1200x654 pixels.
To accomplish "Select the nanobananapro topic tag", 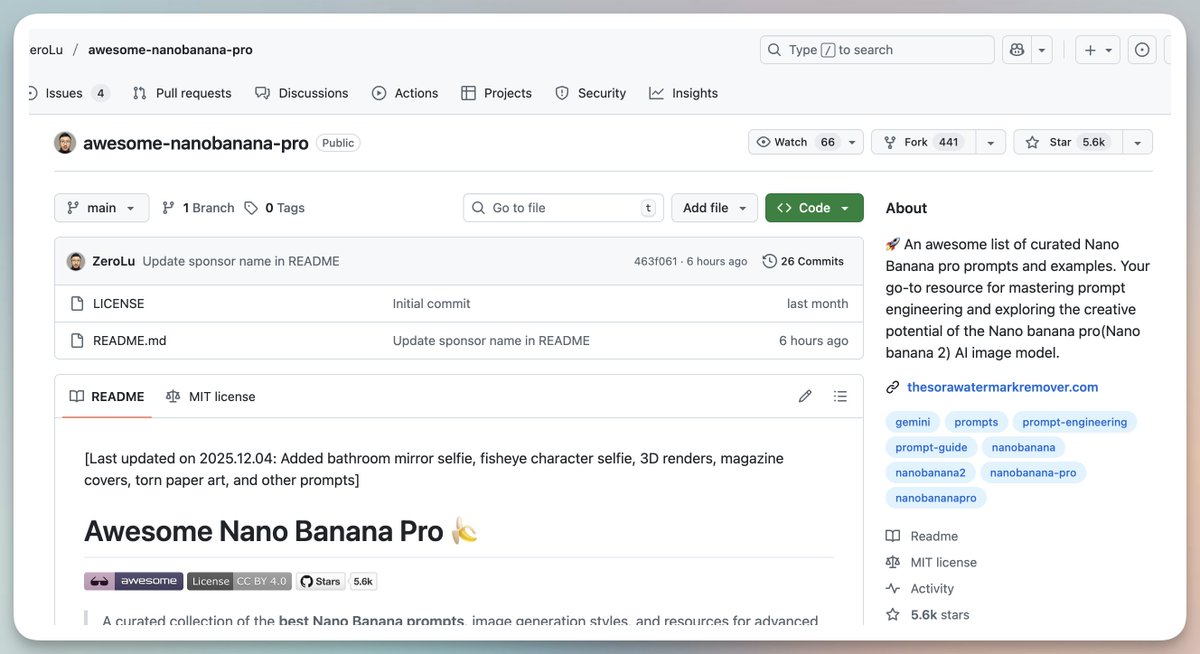I will click(x=936, y=497).
